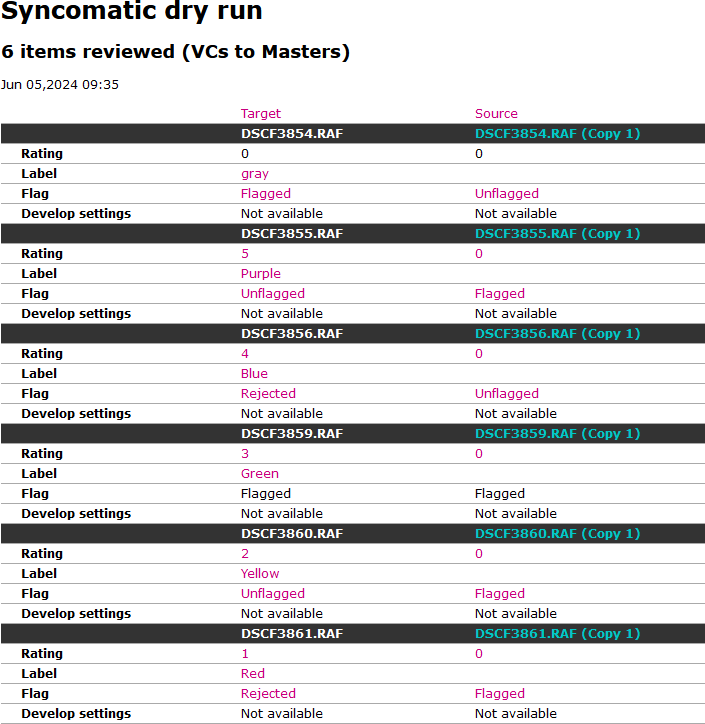Click the target rating value 5
The width and height of the screenshot is (705, 724).
tap(245, 254)
